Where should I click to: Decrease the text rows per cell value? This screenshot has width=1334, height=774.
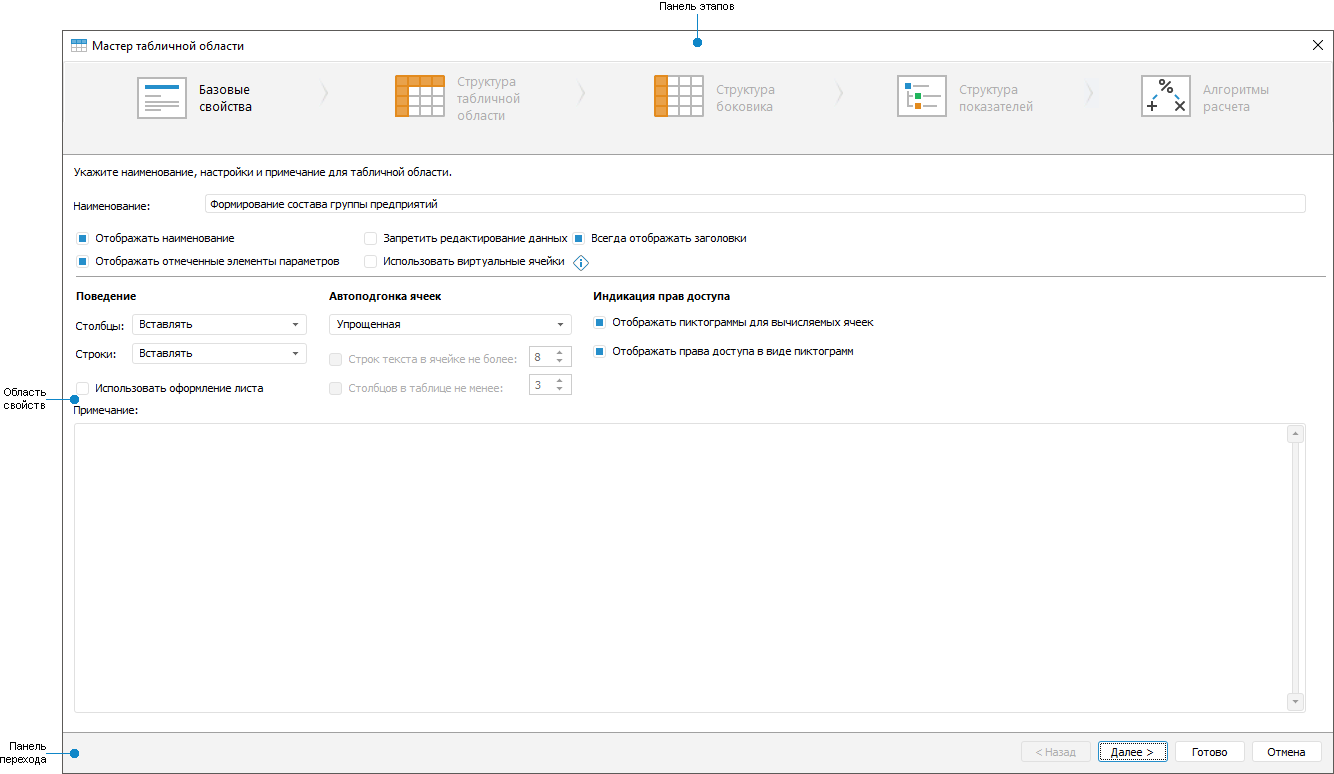click(560, 362)
